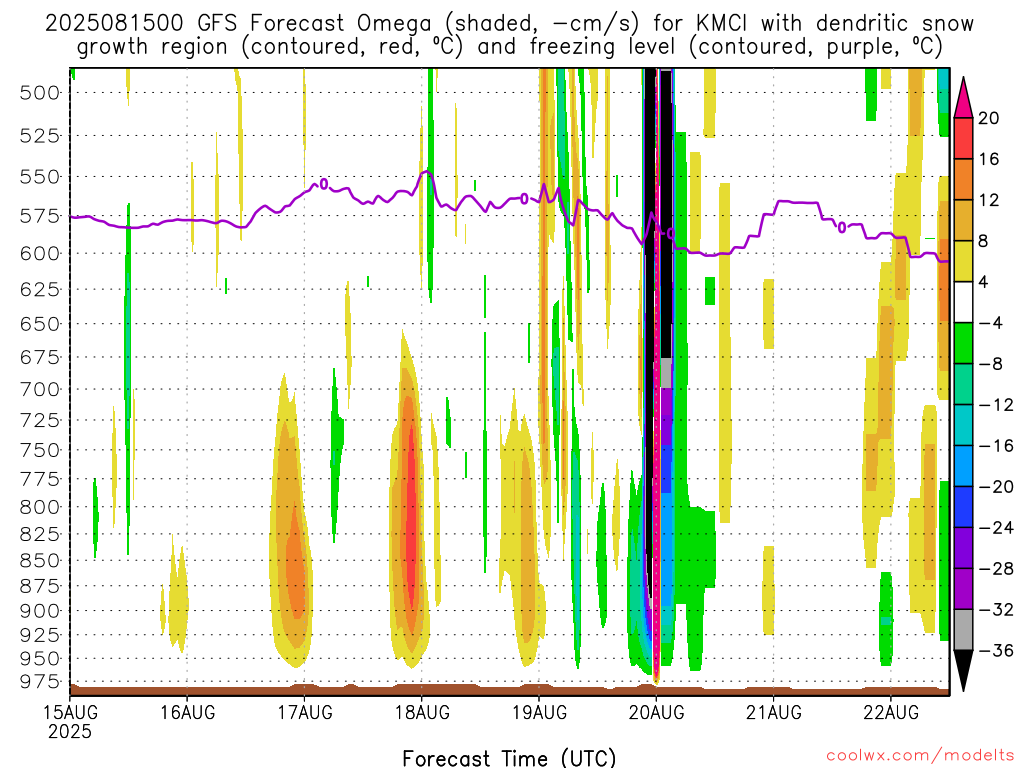Image resolution: width=1024 pixels, height=768 pixels.
Task: Click the colorbar value label 8
Action: click(x=983, y=241)
